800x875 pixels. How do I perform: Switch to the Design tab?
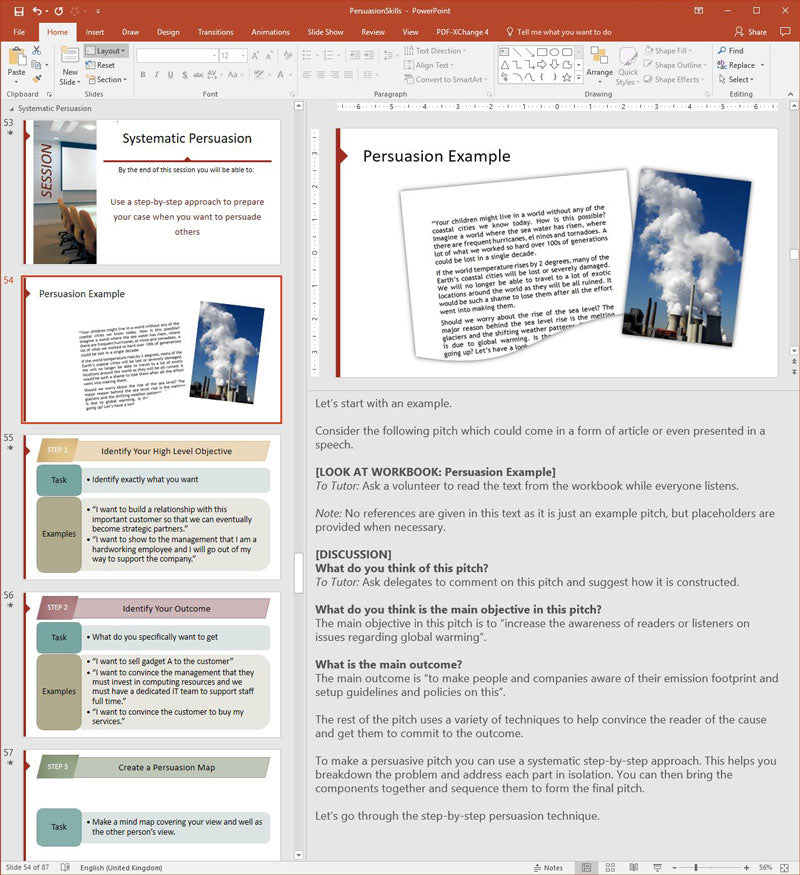pos(168,32)
